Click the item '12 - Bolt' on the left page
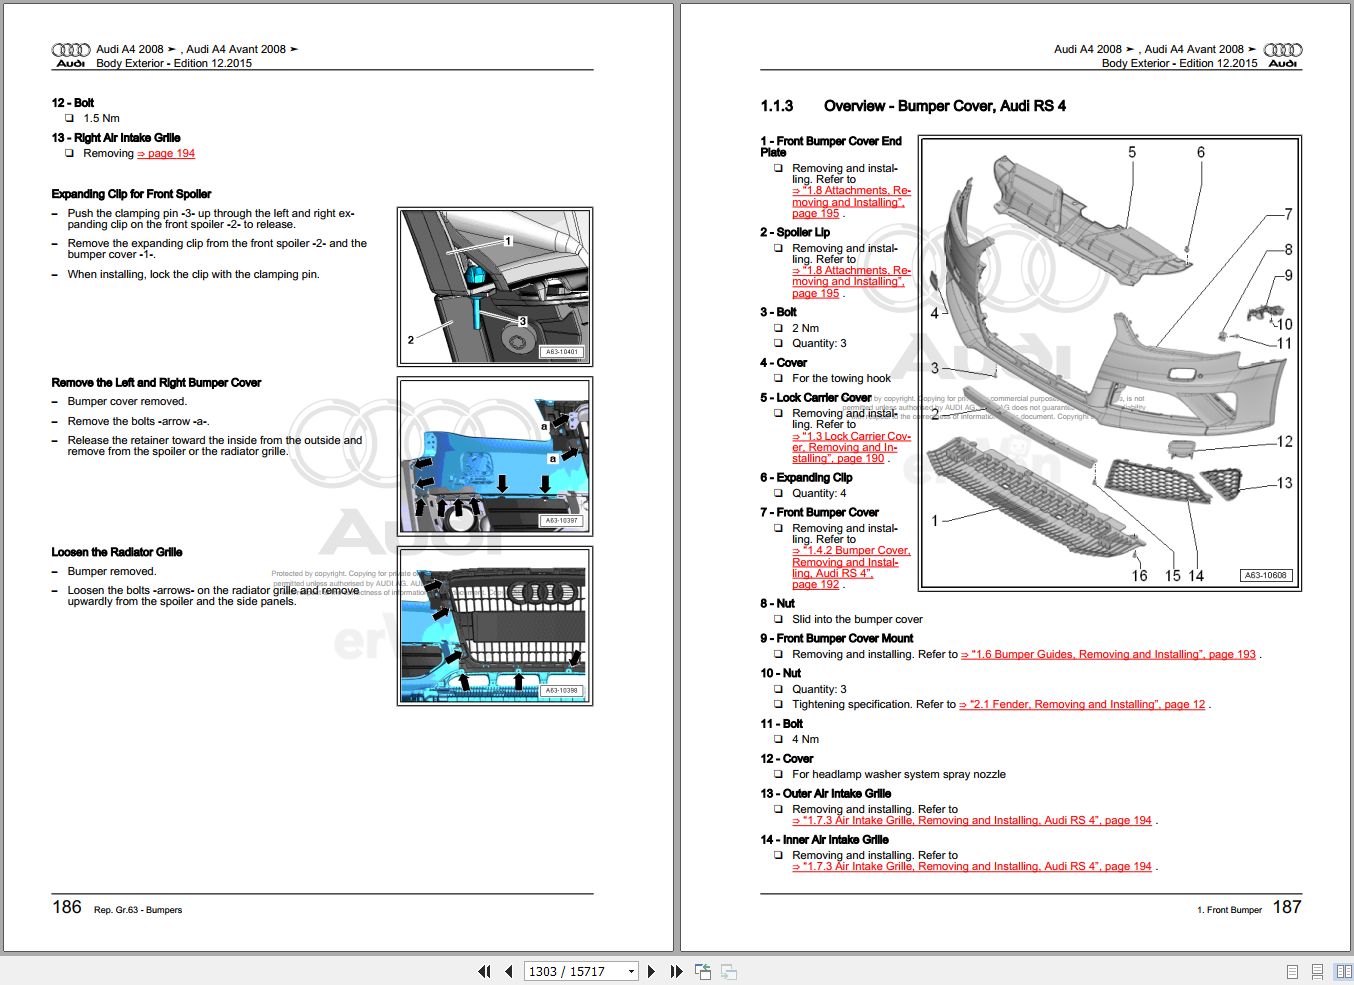Image resolution: width=1354 pixels, height=985 pixels. (x=73, y=102)
